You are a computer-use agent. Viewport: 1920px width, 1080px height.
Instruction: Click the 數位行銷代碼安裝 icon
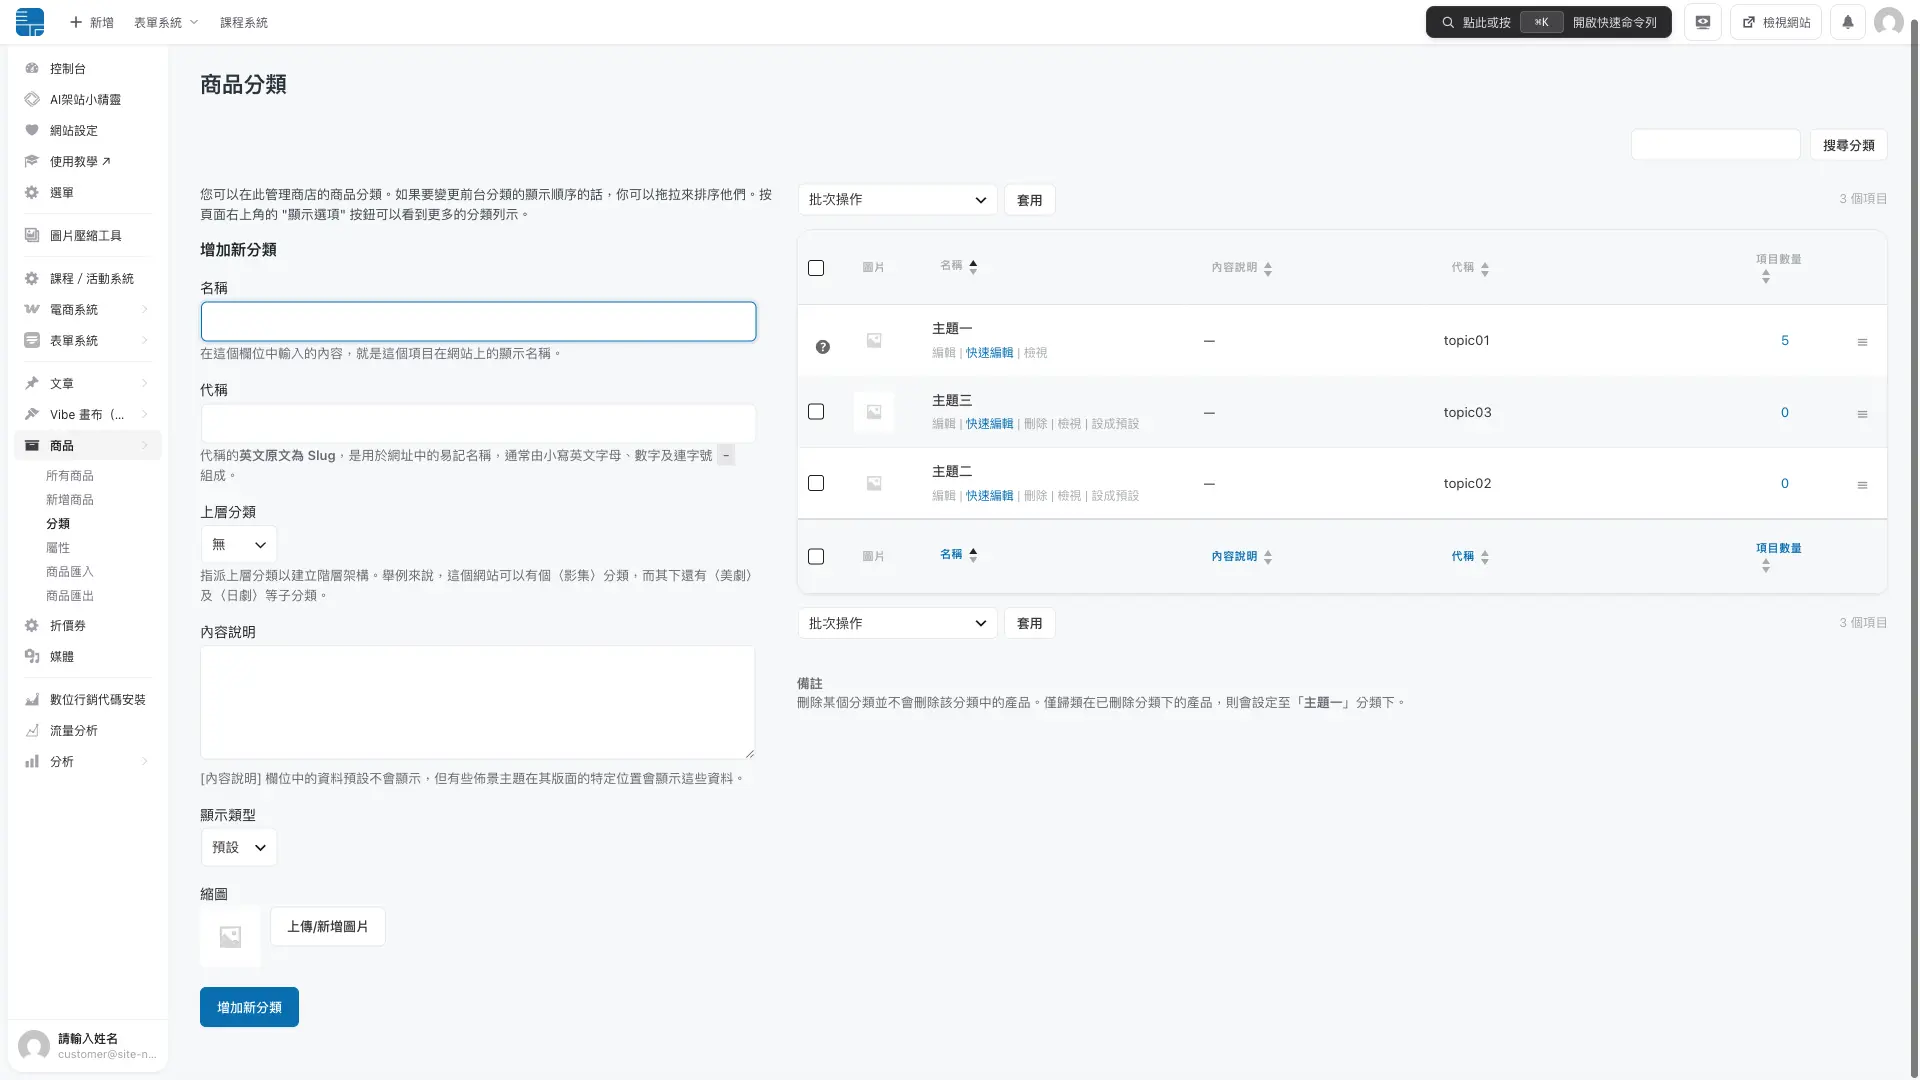pyautogui.click(x=32, y=700)
